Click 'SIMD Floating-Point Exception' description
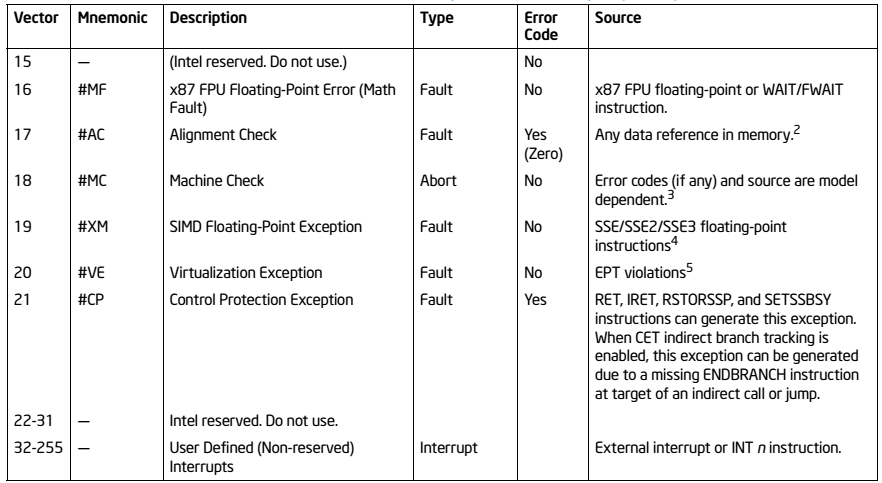Image resolution: width=882 pixels, height=483 pixels. click(266, 227)
